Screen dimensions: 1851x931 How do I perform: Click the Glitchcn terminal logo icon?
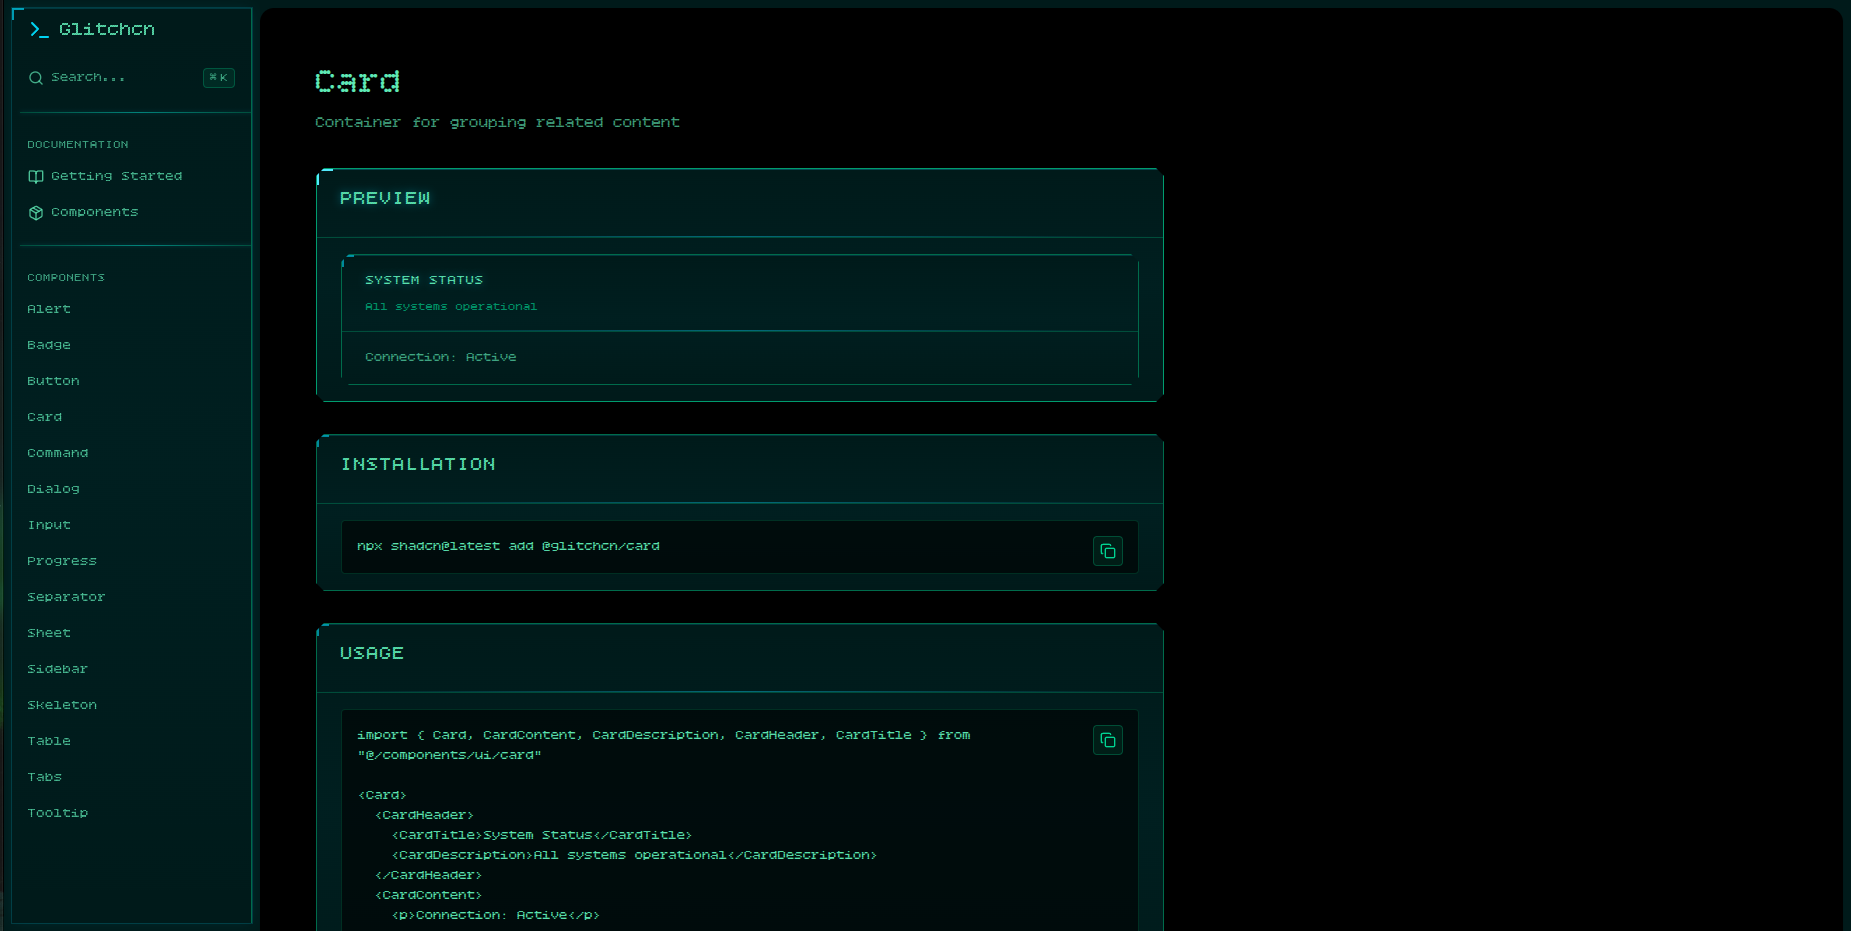tap(39, 29)
